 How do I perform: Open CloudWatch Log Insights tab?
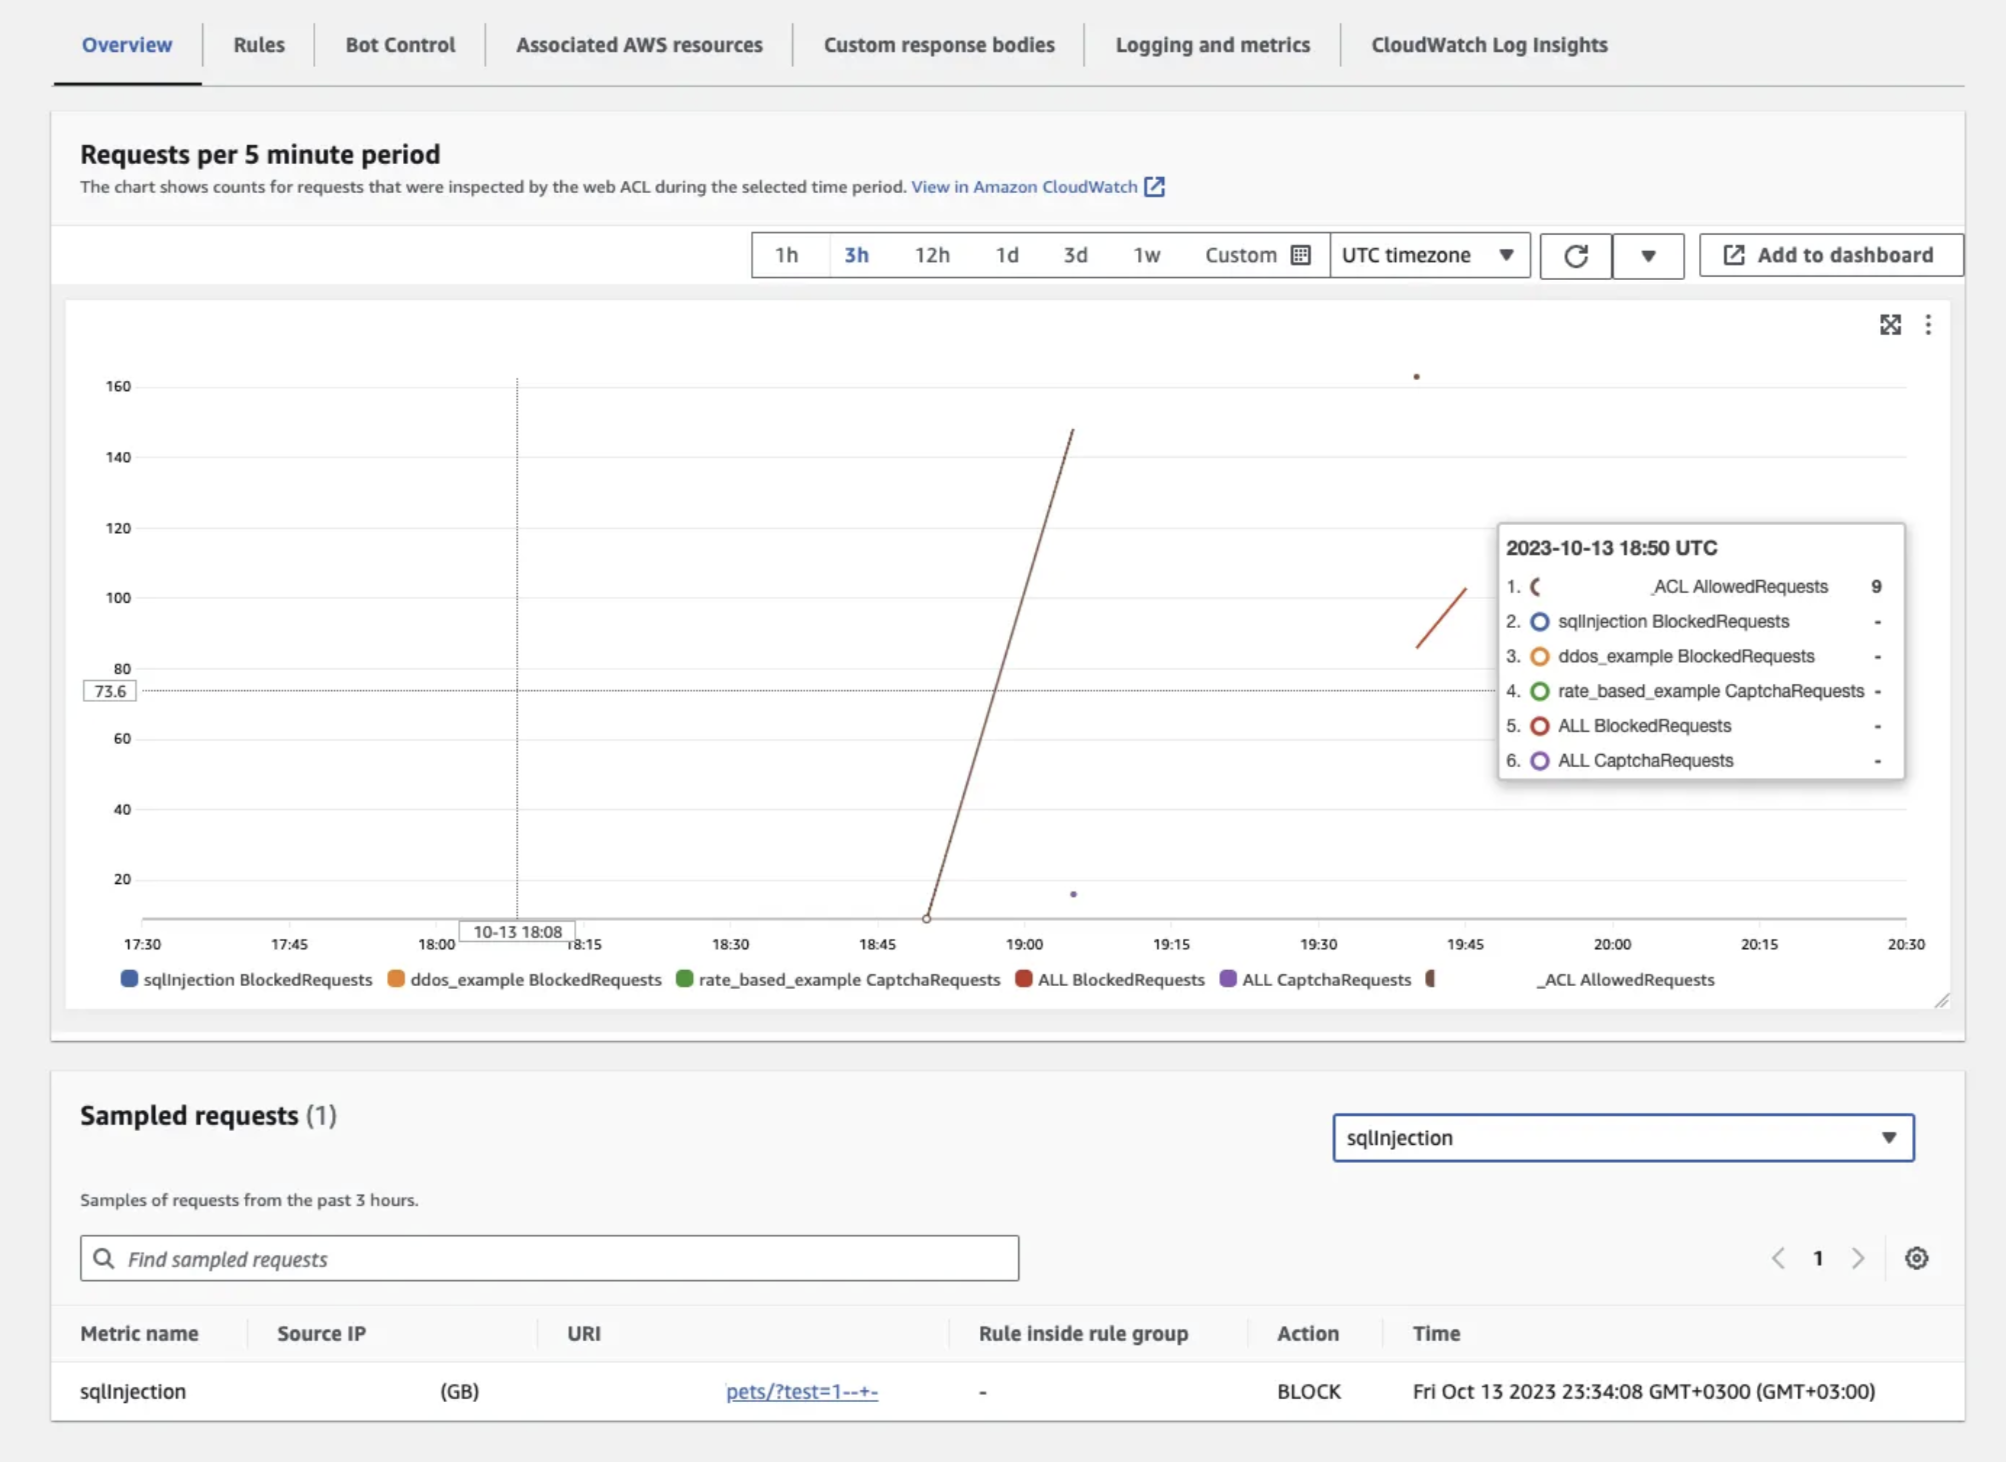(x=1489, y=45)
